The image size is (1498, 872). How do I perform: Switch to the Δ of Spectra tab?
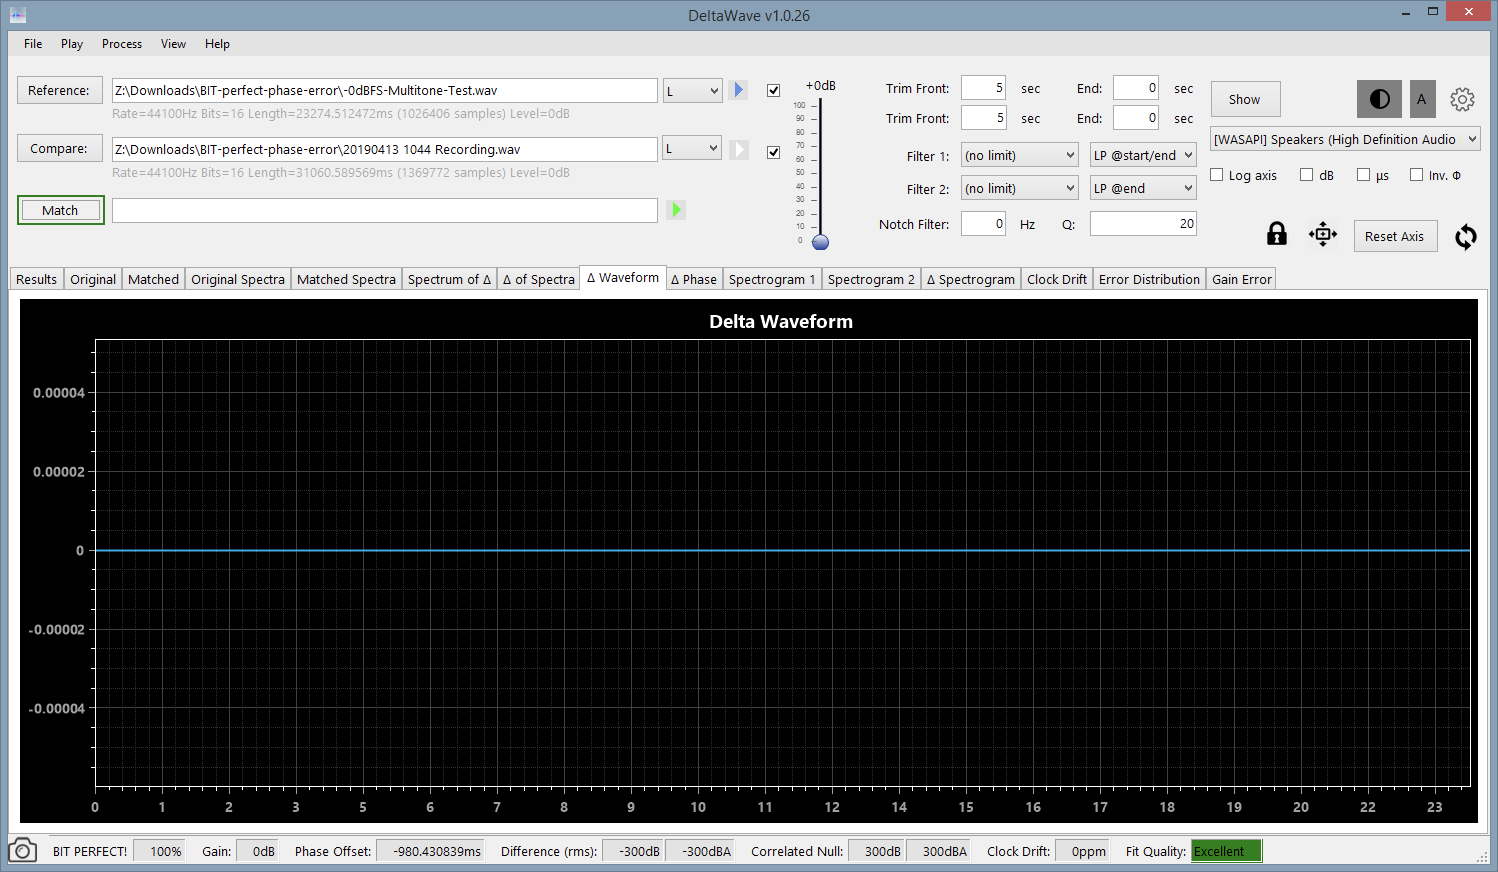[x=539, y=279]
